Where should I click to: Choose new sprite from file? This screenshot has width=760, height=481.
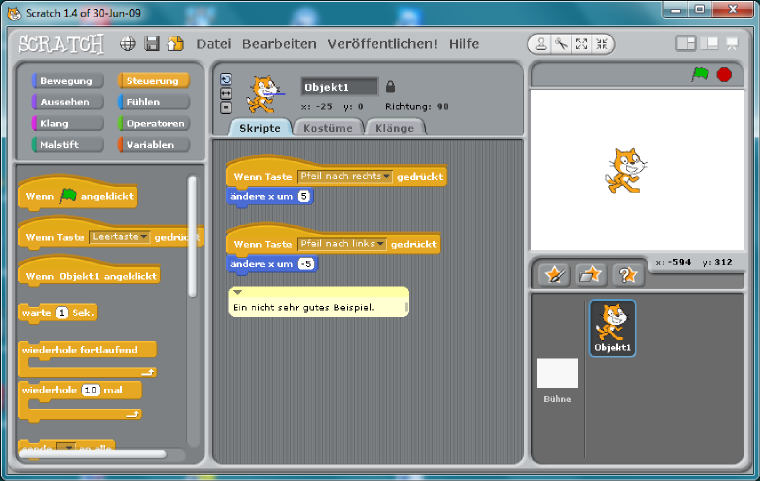click(591, 275)
